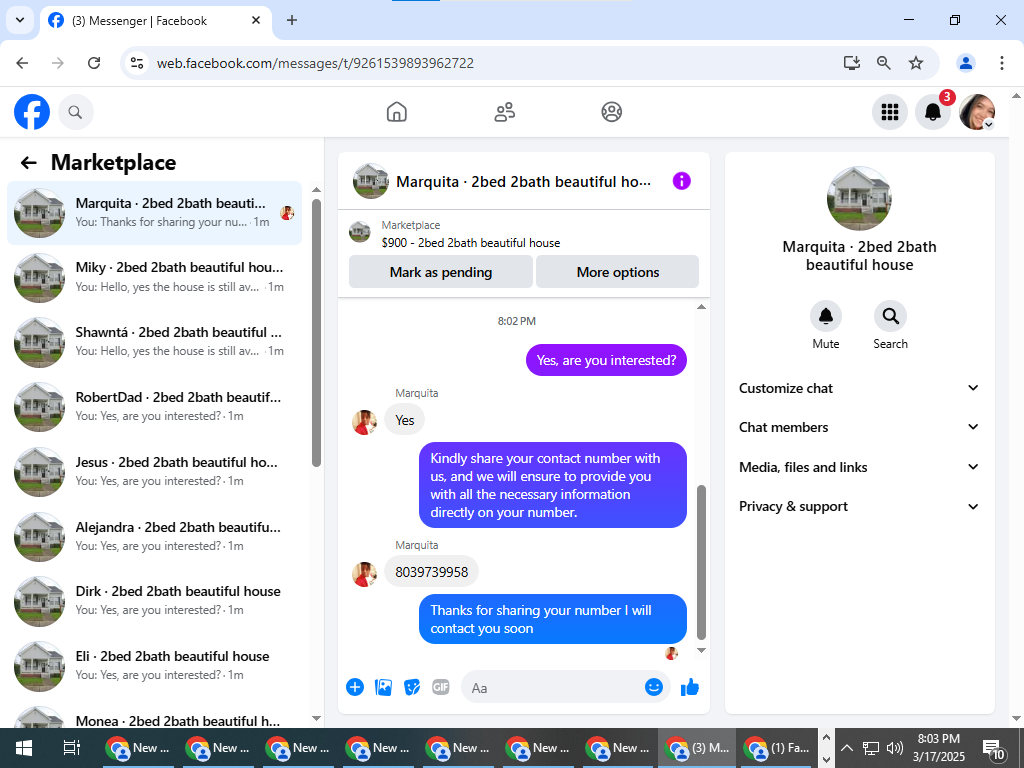Expand Customize chat section
Viewport: 1024px width, 768px height.
tap(859, 388)
